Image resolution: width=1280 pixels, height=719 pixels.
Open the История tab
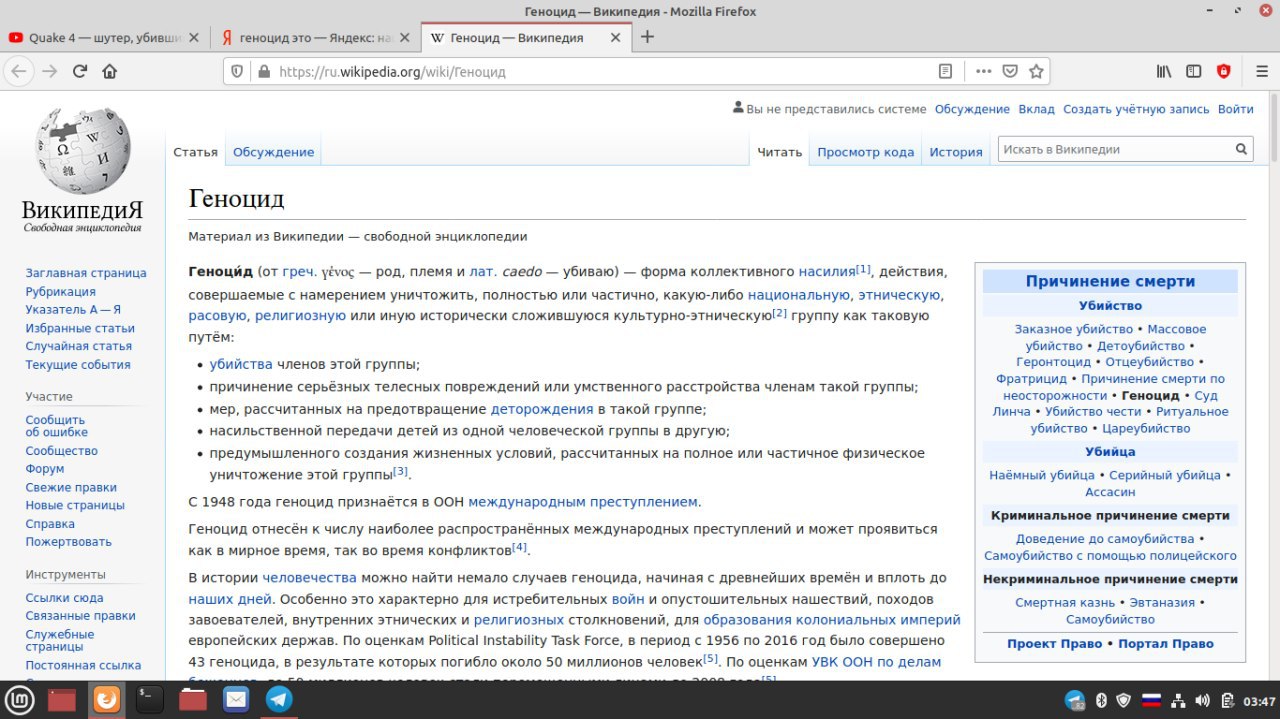point(956,152)
